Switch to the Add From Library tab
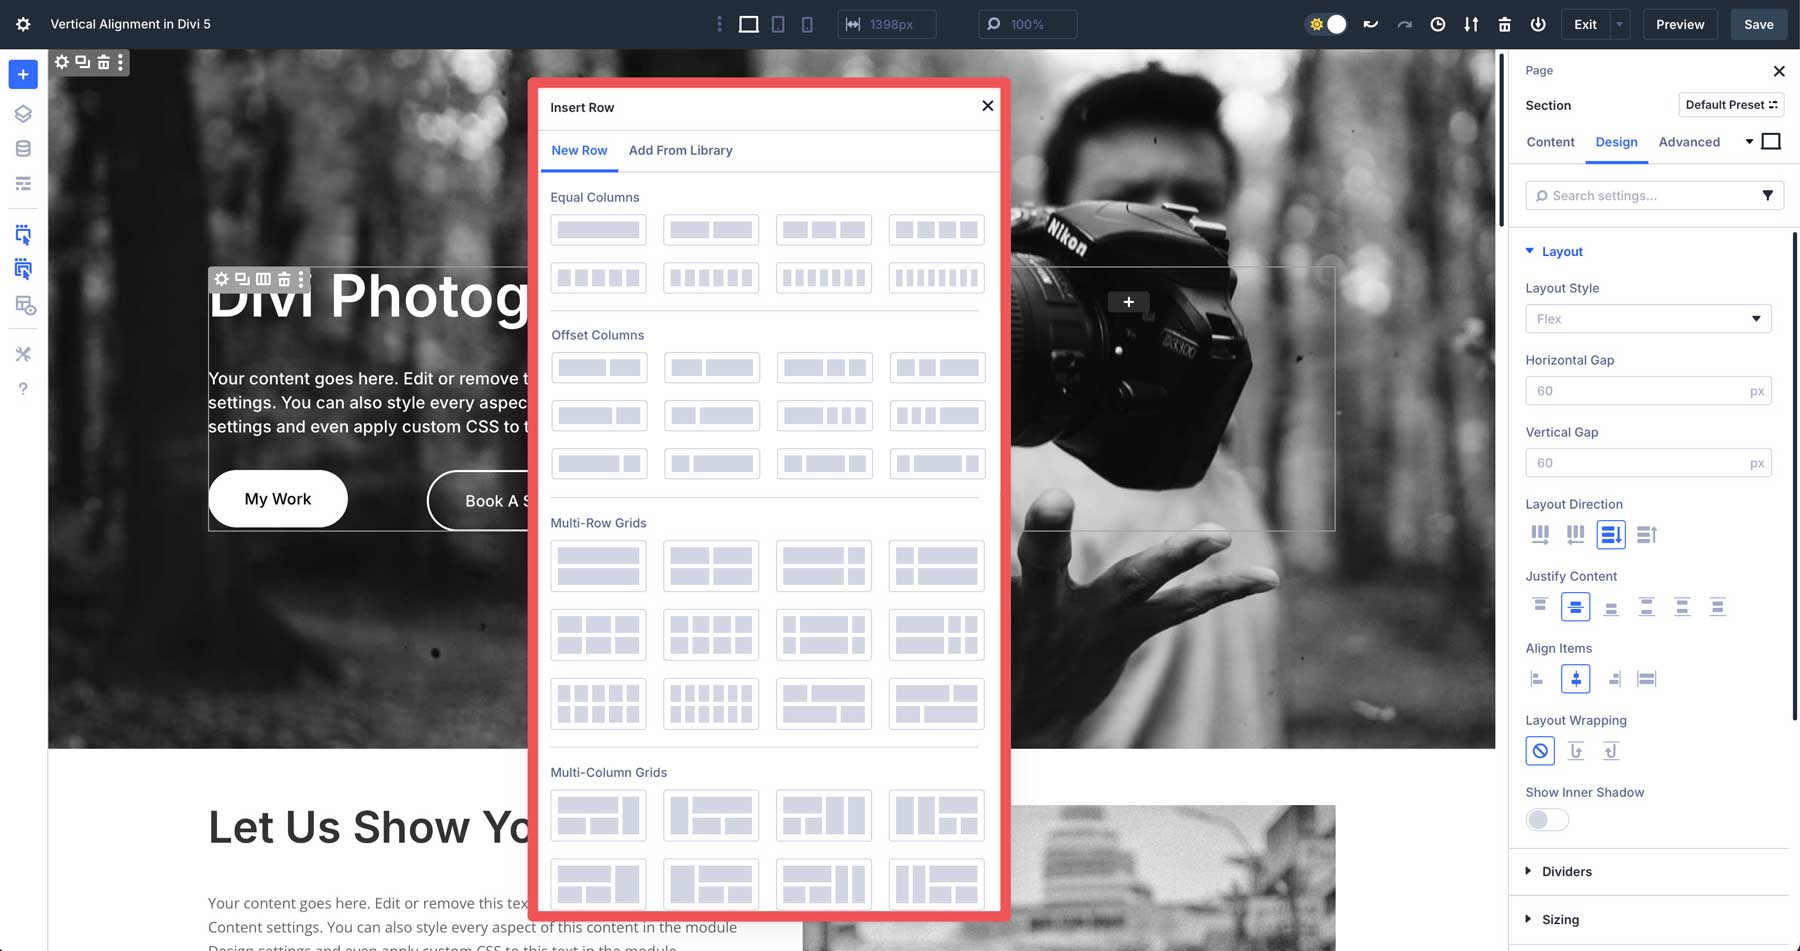 [x=680, y=150]
